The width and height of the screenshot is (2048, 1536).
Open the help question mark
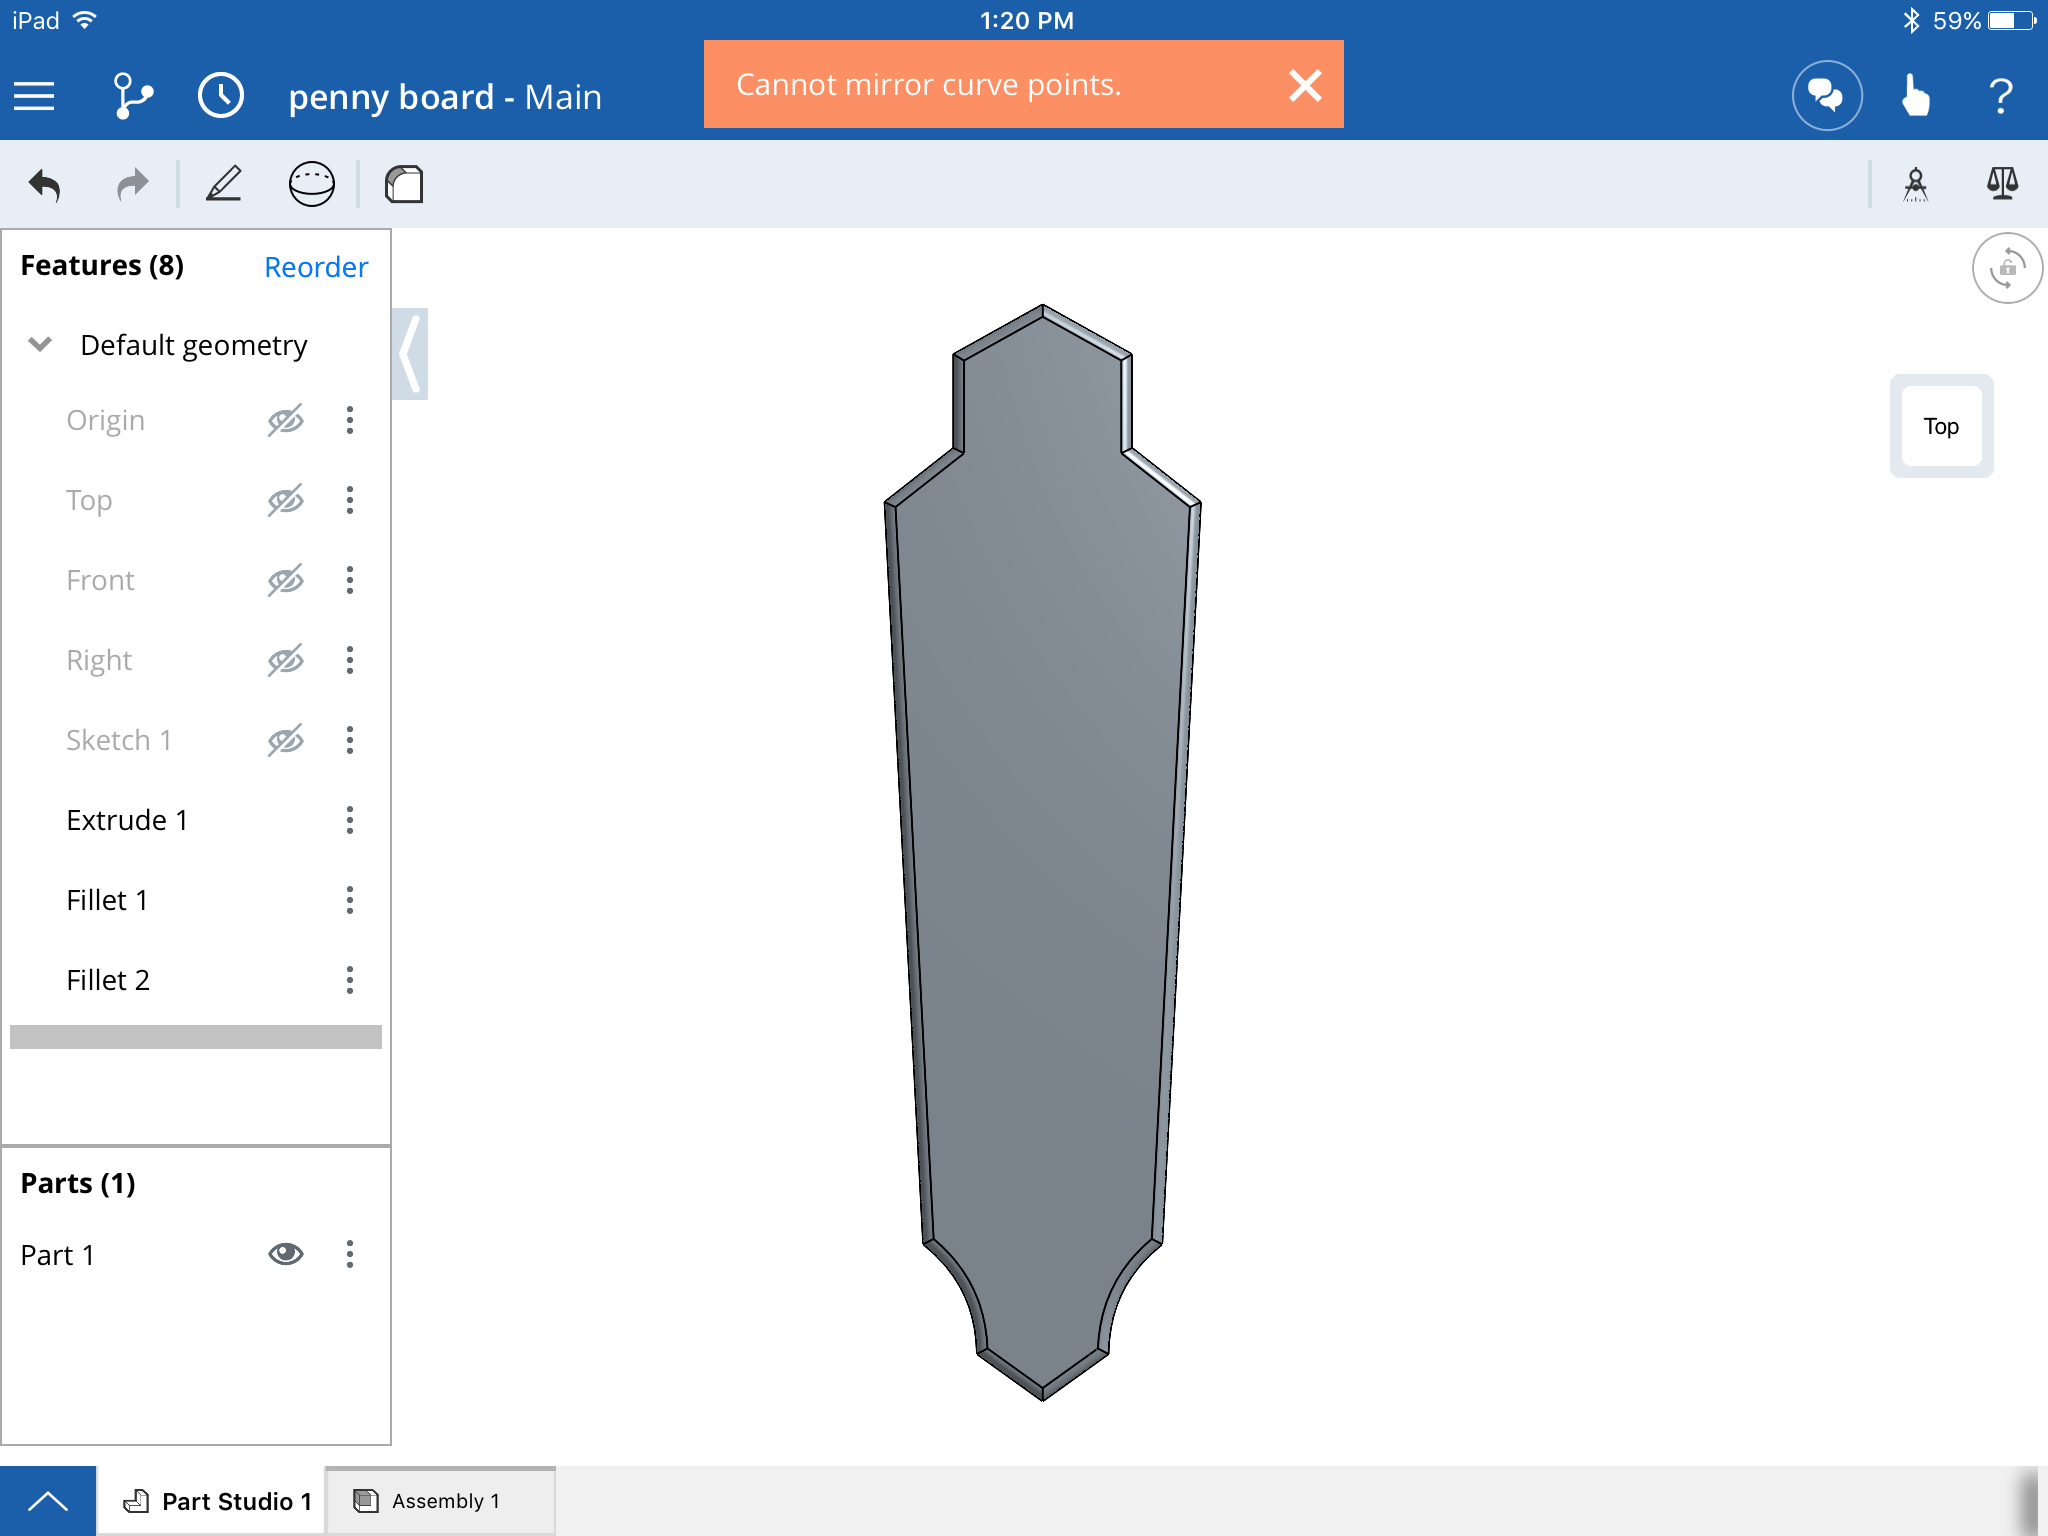coord(2000,97)
